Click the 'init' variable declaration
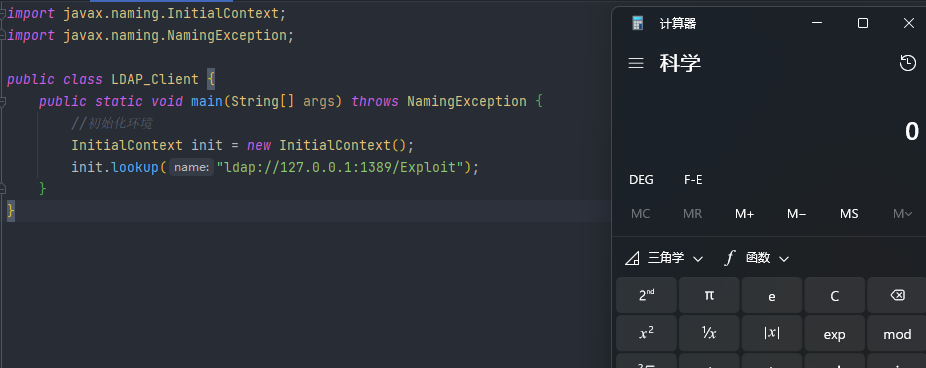The image size is (926, 368). pos(207,145)
